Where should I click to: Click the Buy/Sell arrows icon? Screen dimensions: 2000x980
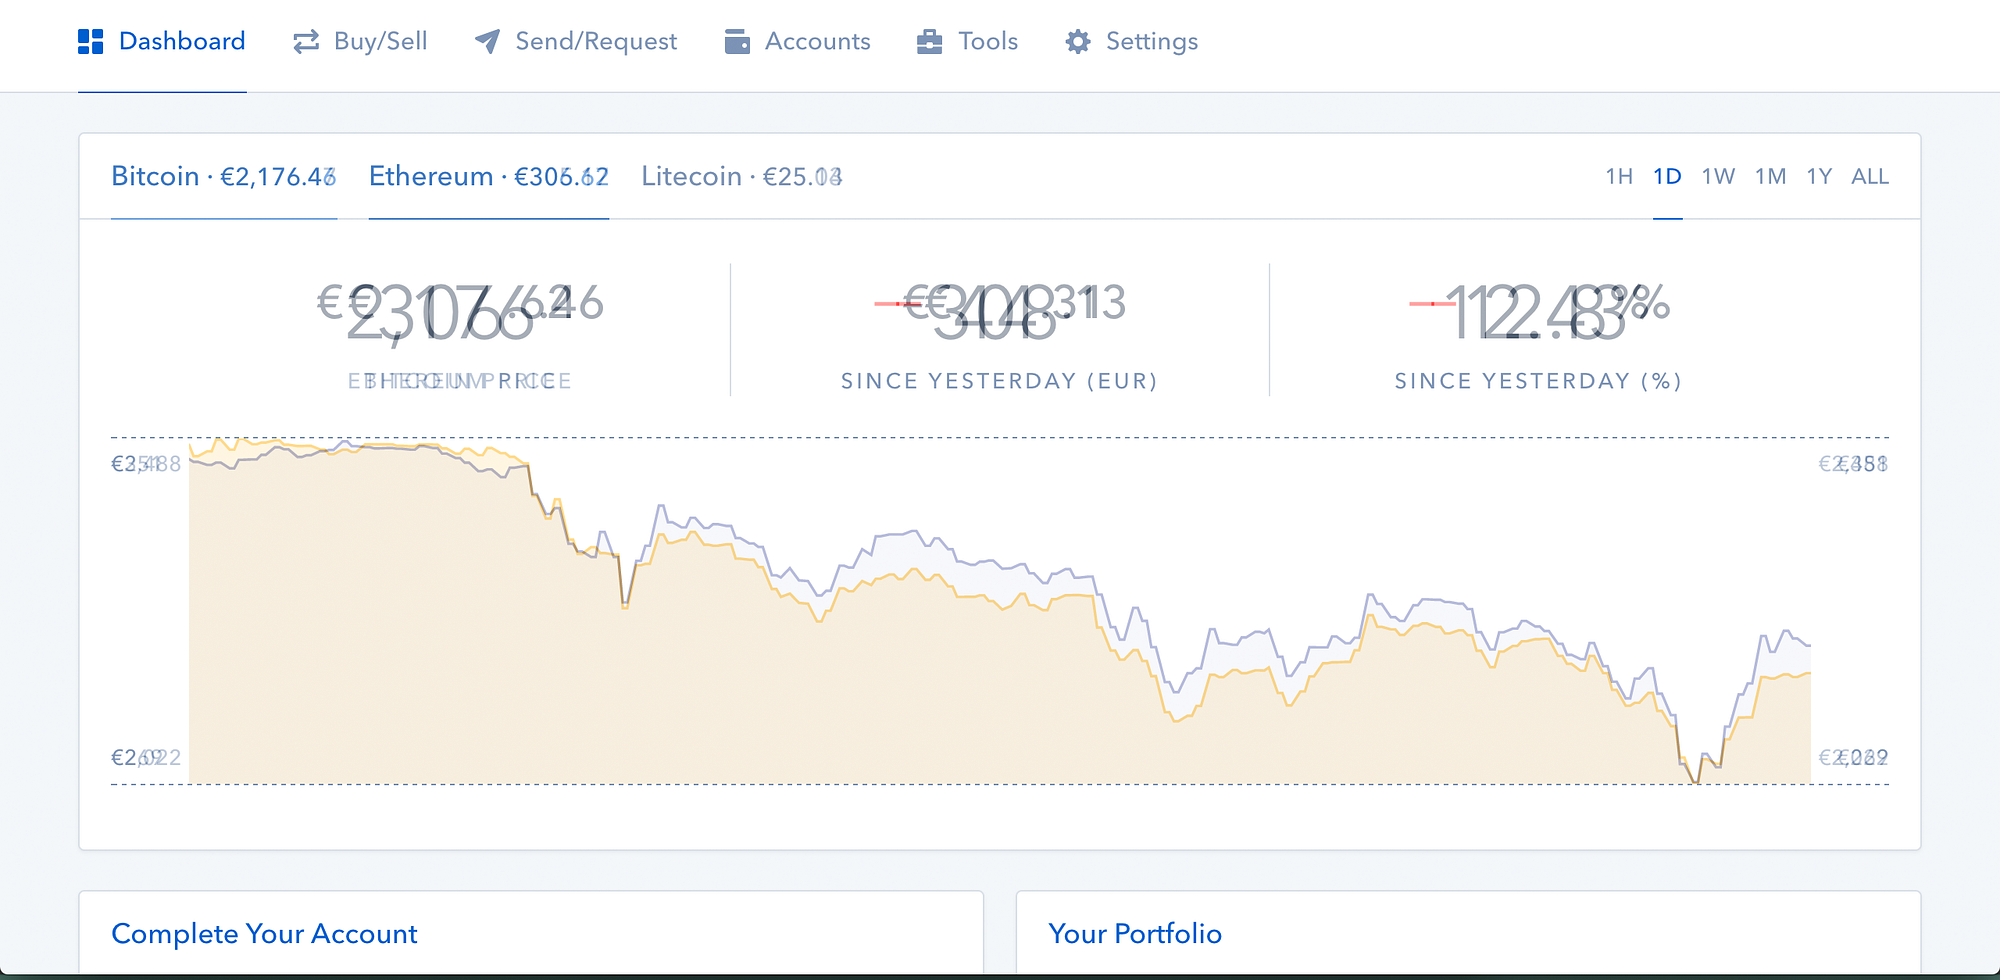tap(306, 41)
